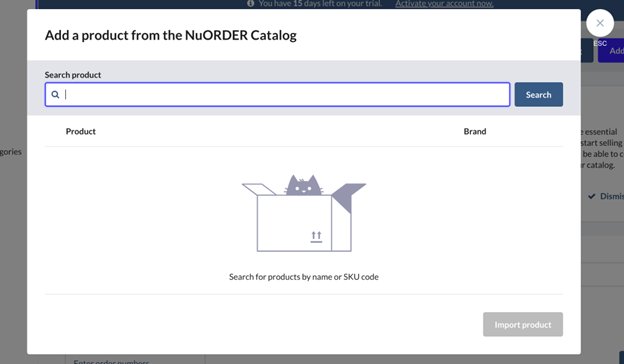Click the blue Search button
Screen dimensions: 624x364
(538, 95)
